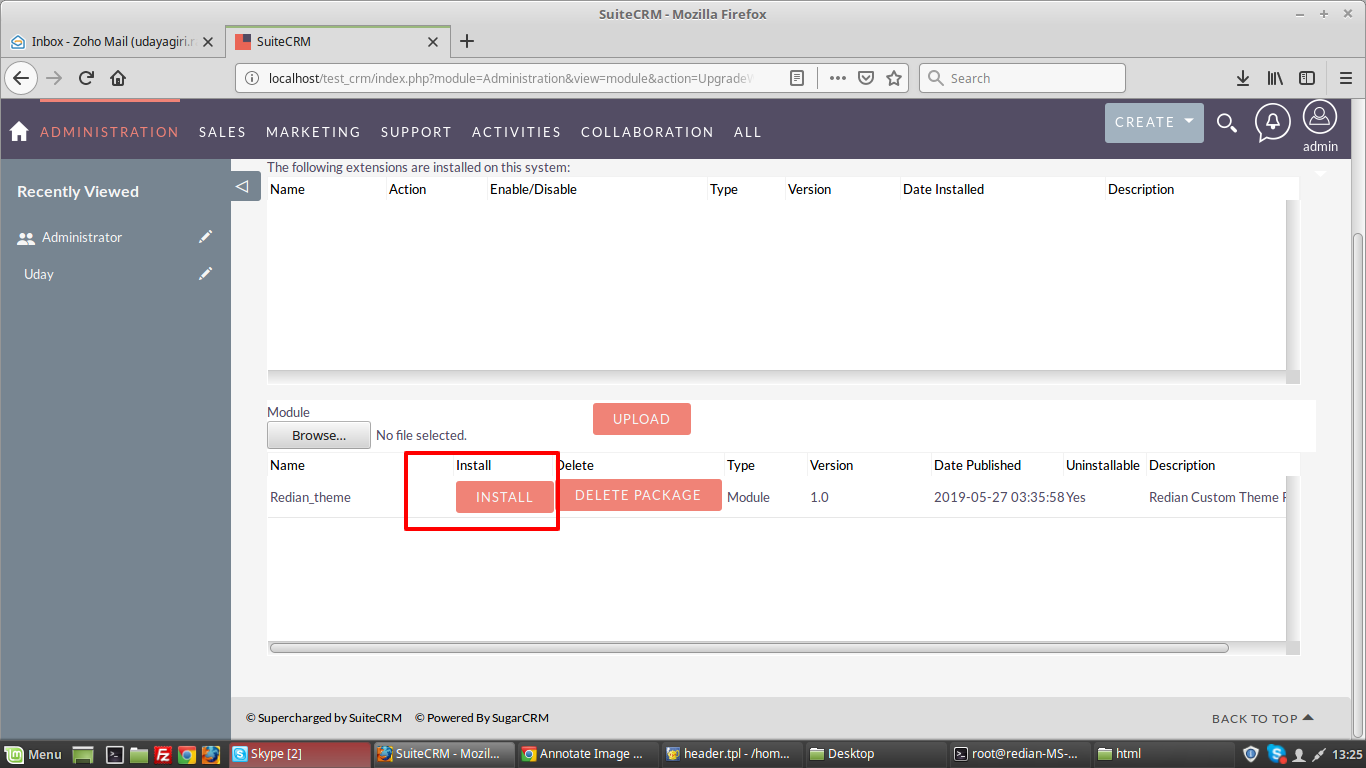Toggle the Firefox sidebar icon

1306,78
